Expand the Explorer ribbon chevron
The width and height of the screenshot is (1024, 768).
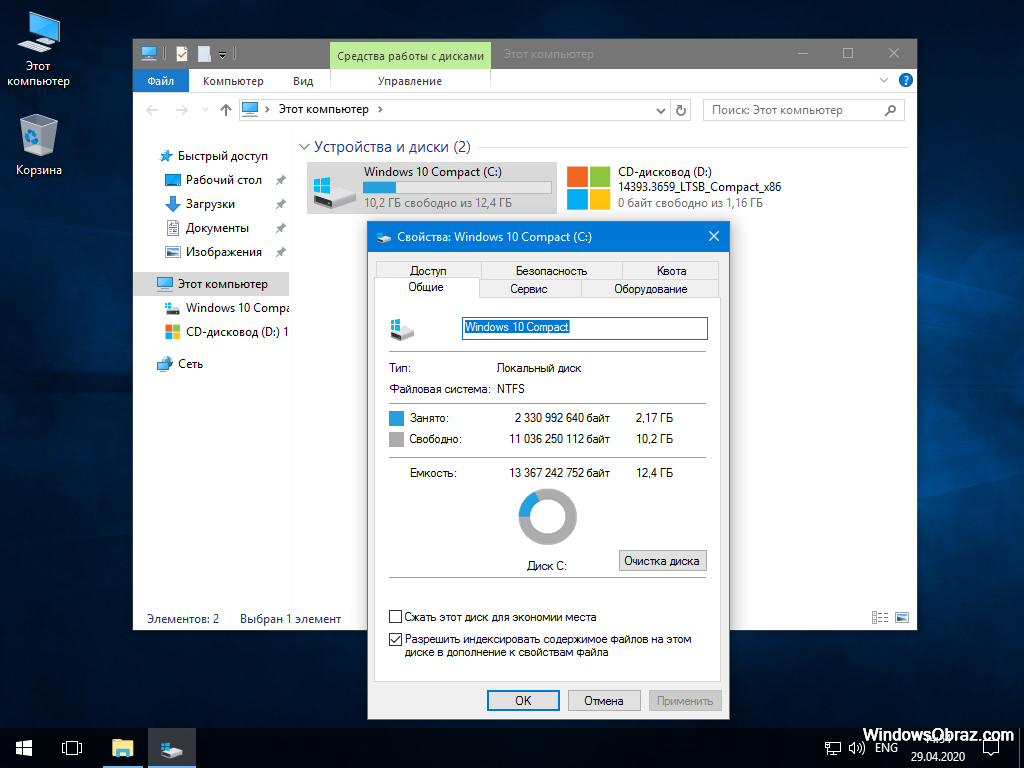point(884,81)
